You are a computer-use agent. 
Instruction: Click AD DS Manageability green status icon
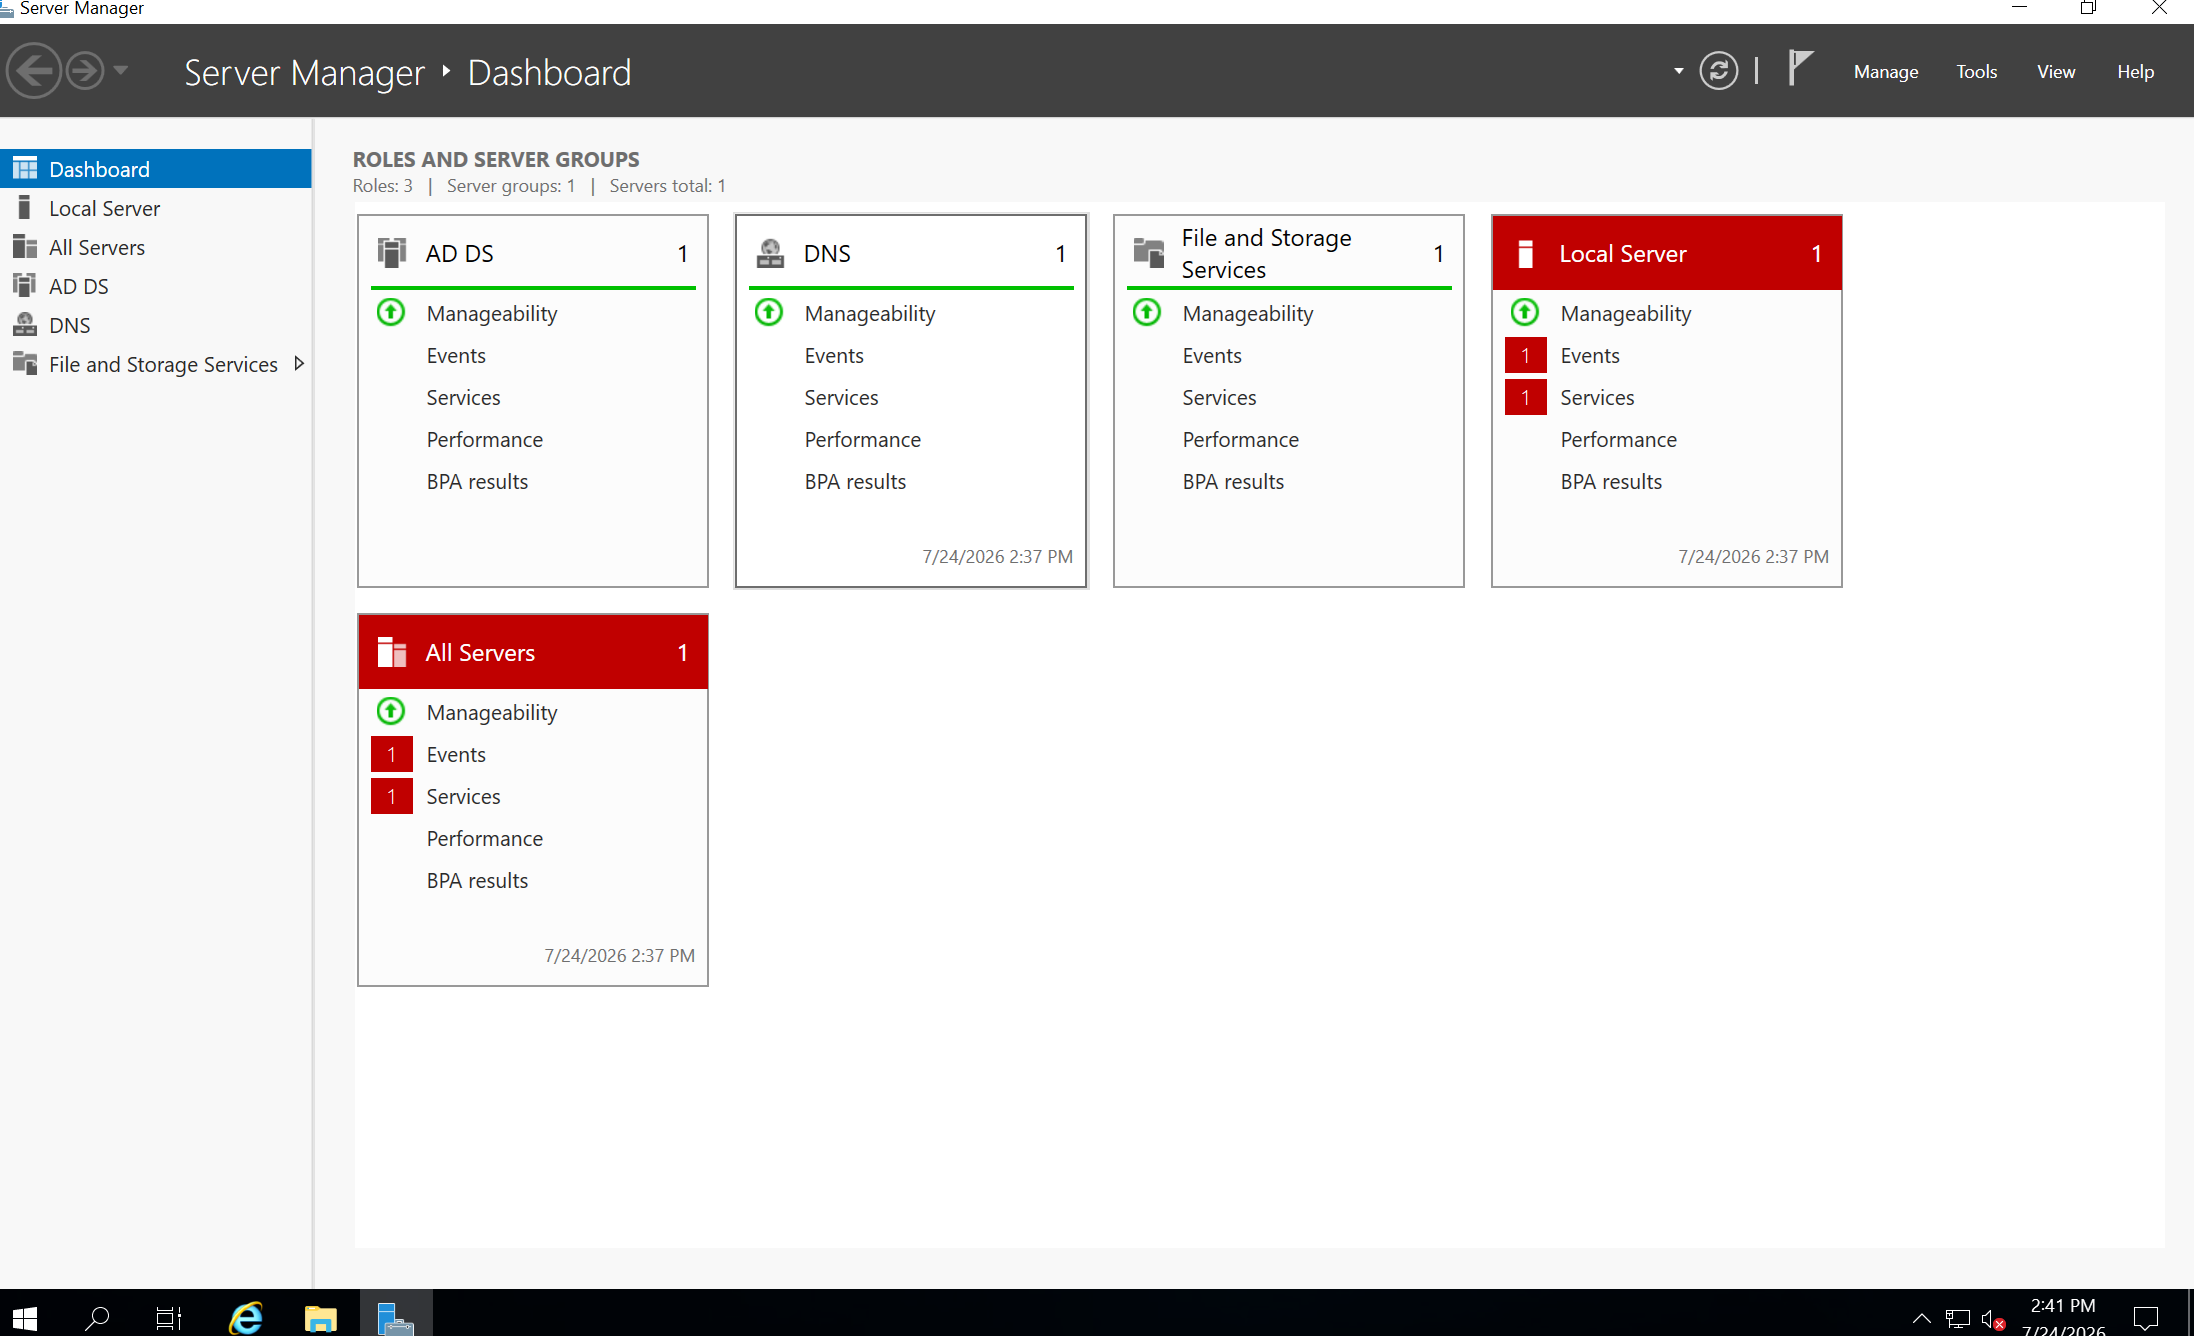coord(391,313)
